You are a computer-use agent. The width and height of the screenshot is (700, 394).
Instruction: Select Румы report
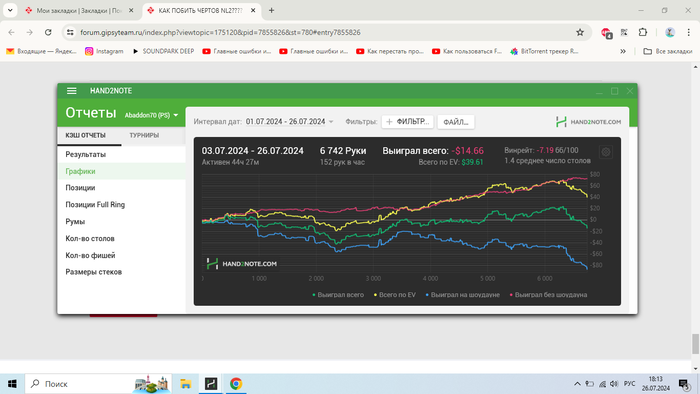pyautogui.click(x=121, y=222)
